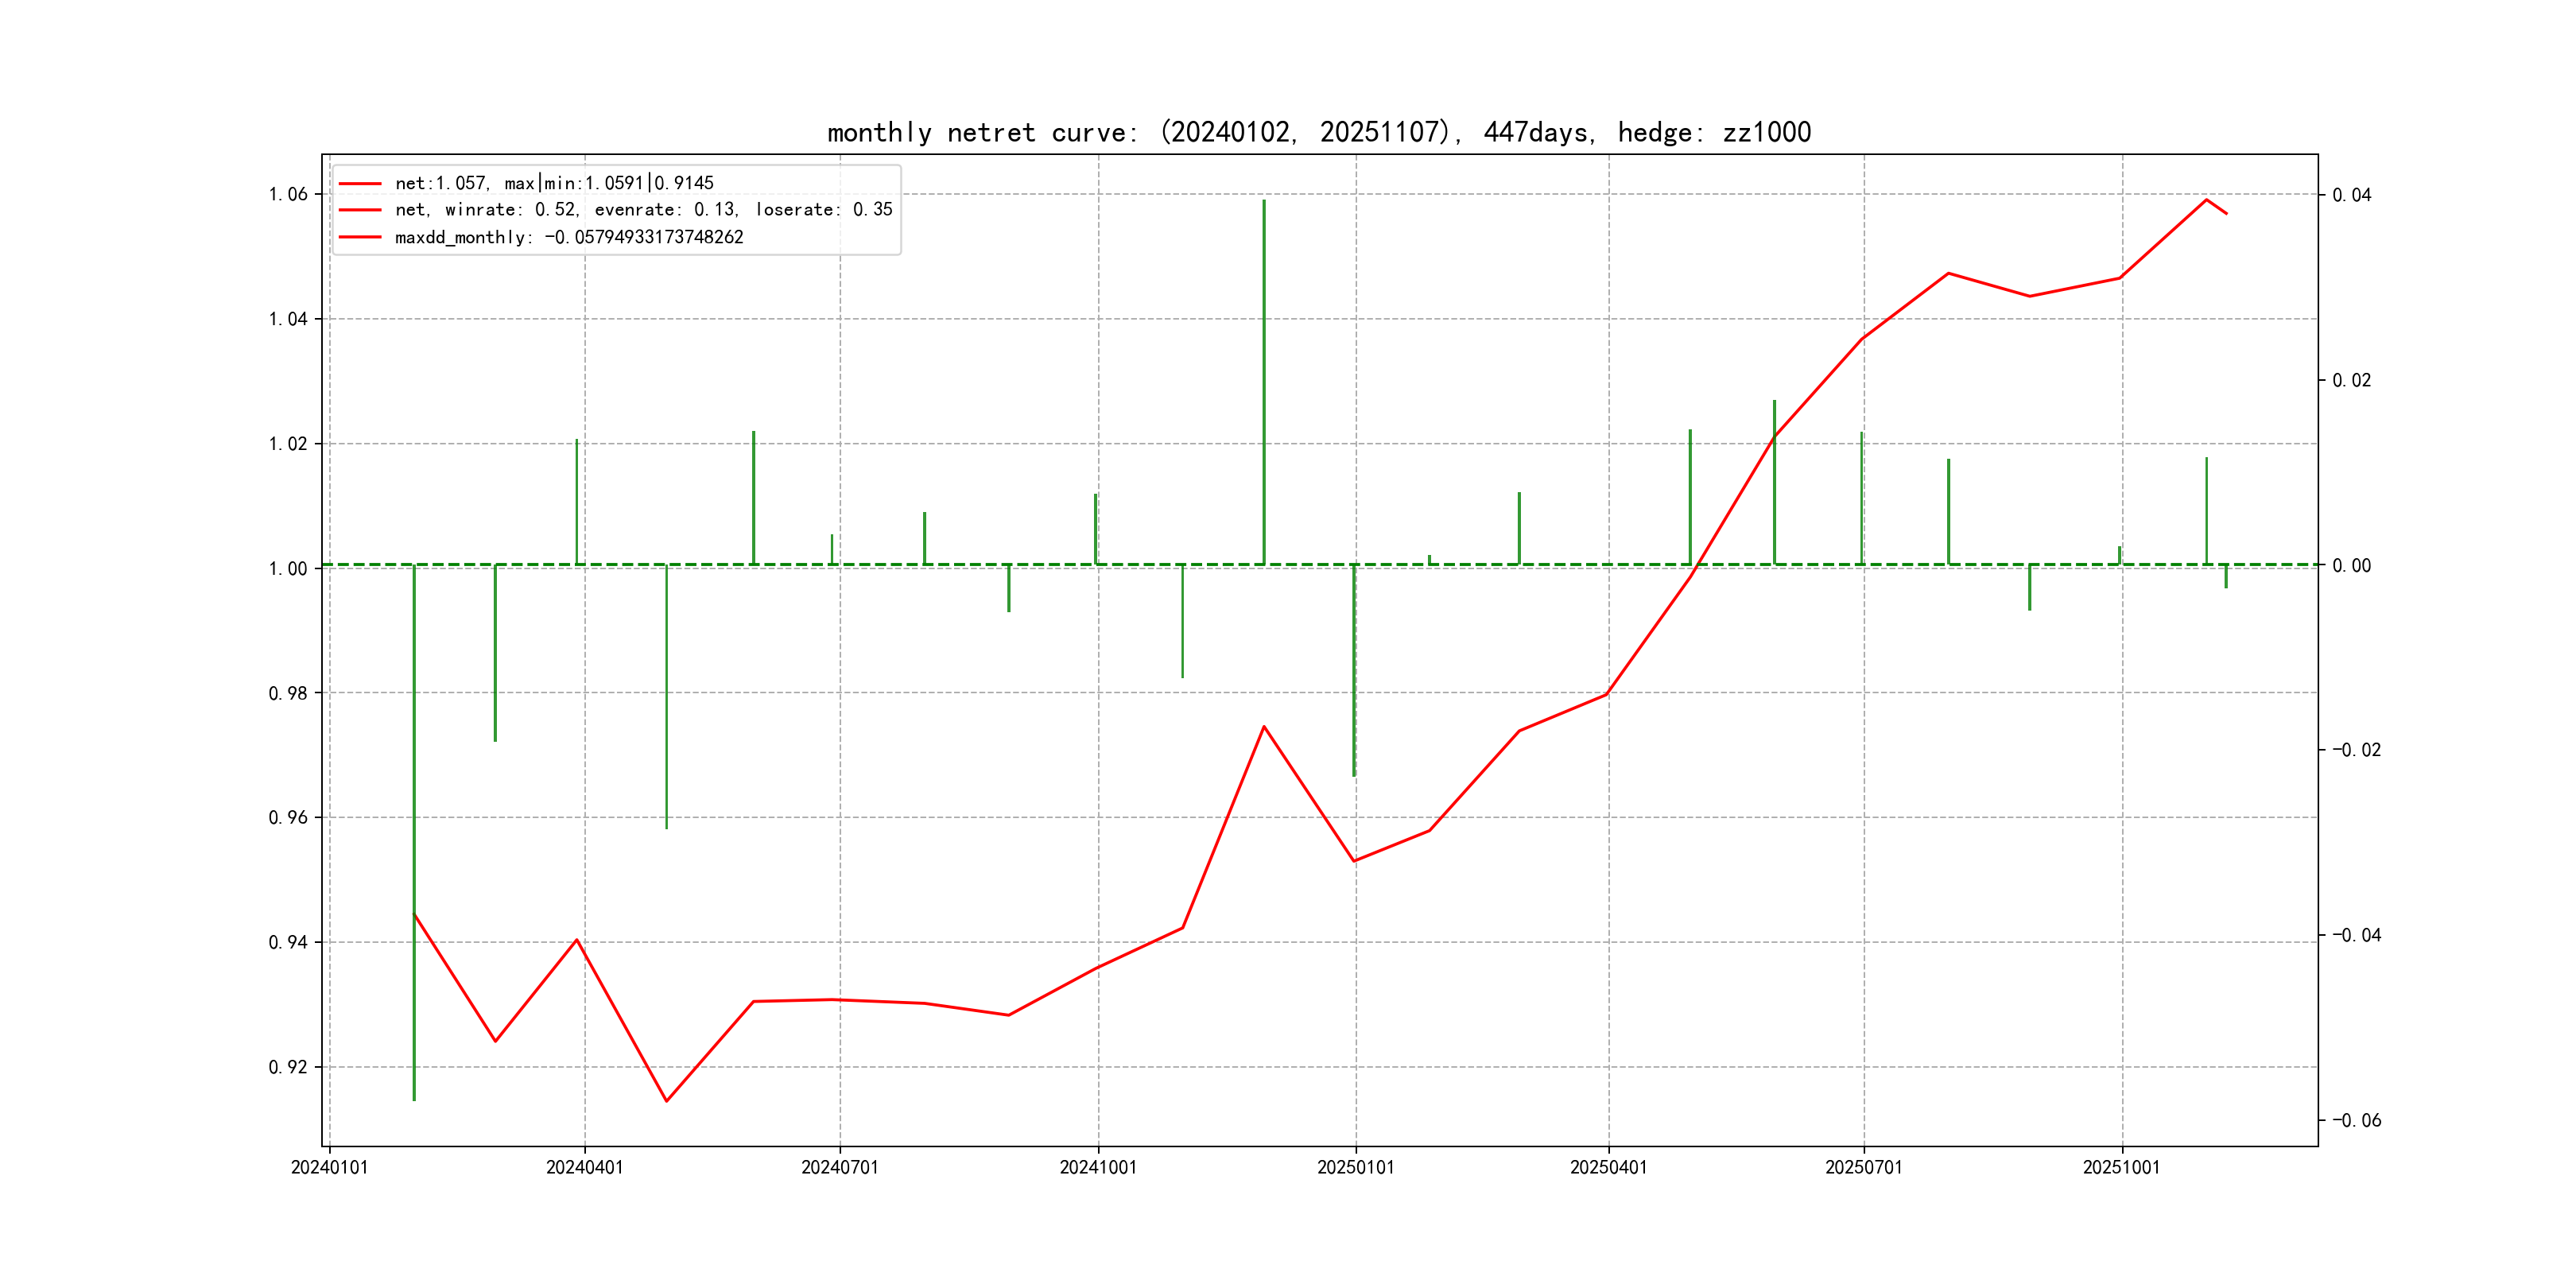Click the peak of the red net curve
The width and height of the screenshot is (2576, 1288).
coord(2206,200)
